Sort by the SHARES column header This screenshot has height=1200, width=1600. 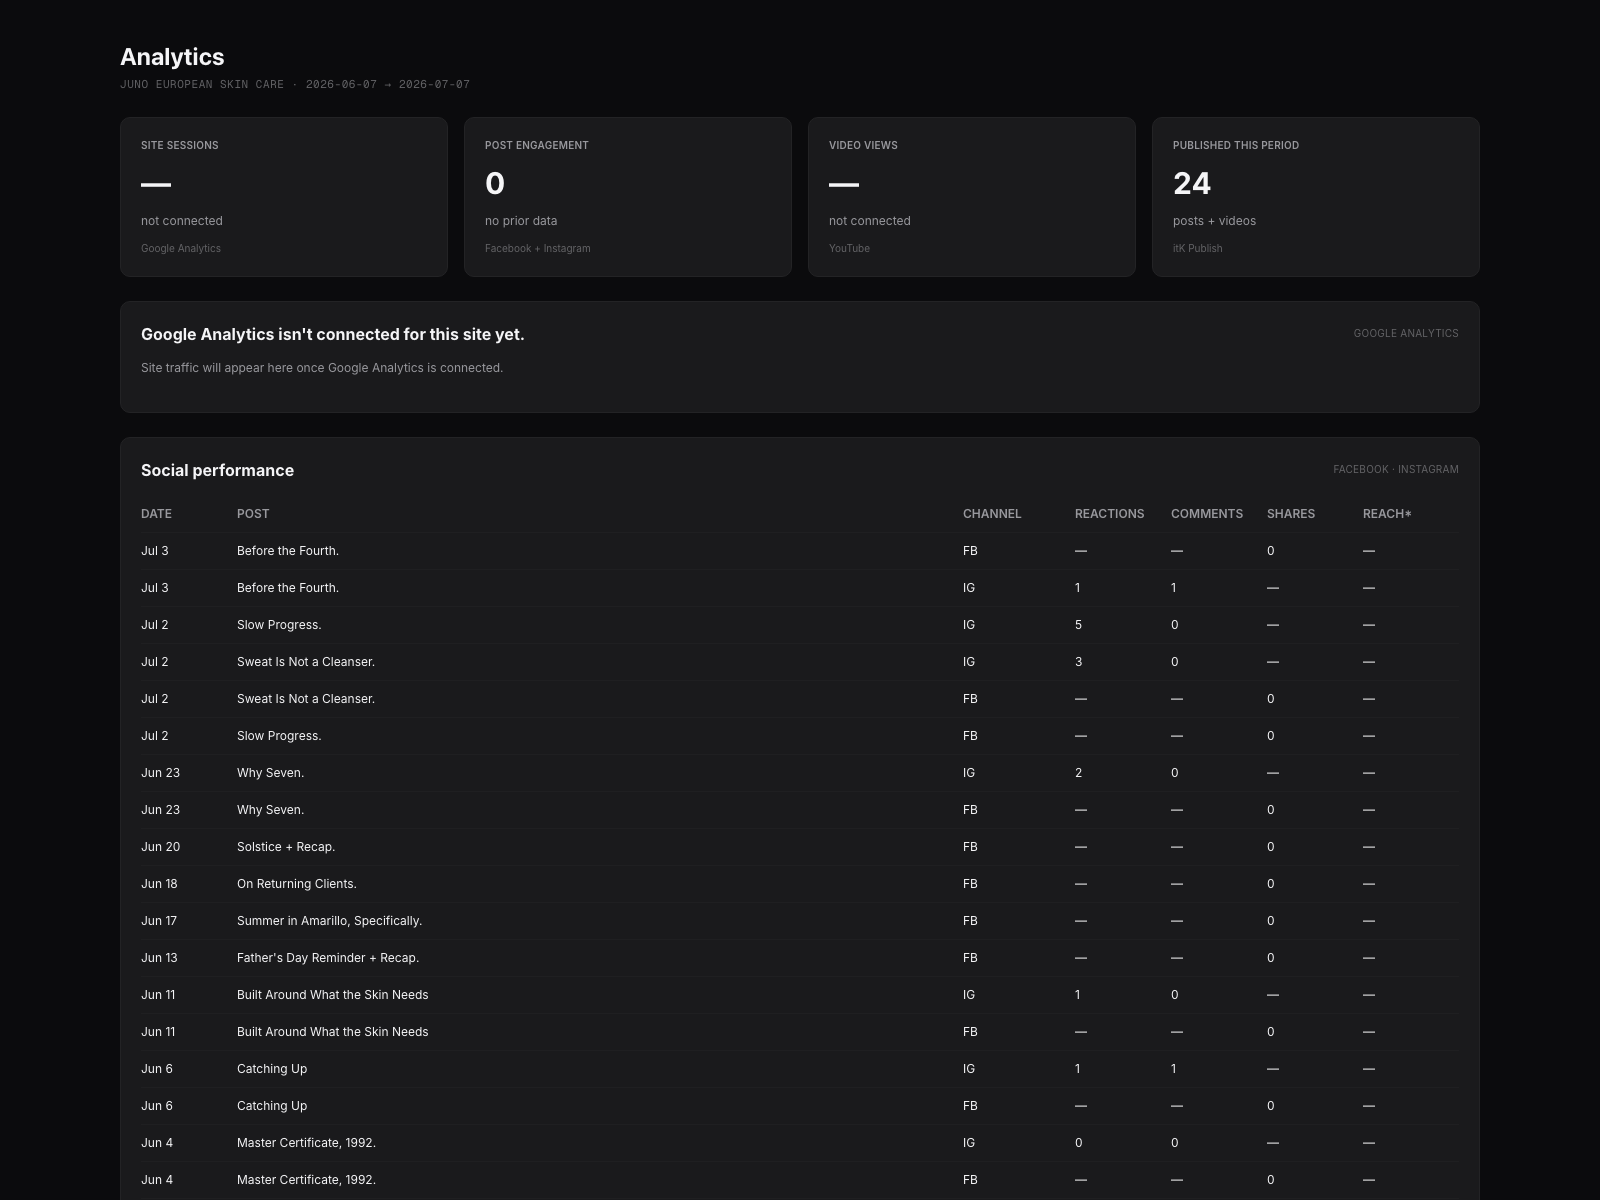pyautogui.click(x=1291, y=514)
